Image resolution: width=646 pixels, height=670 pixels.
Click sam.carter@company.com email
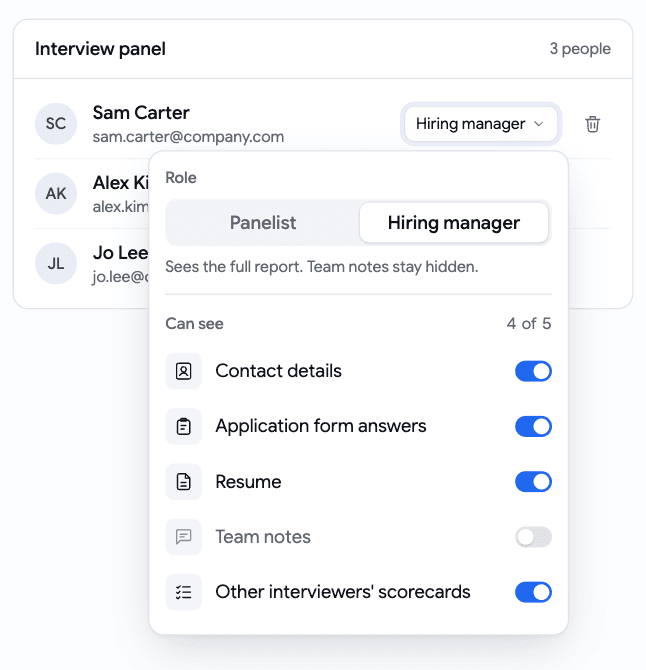pyautogui.click(x=188, y=137)
